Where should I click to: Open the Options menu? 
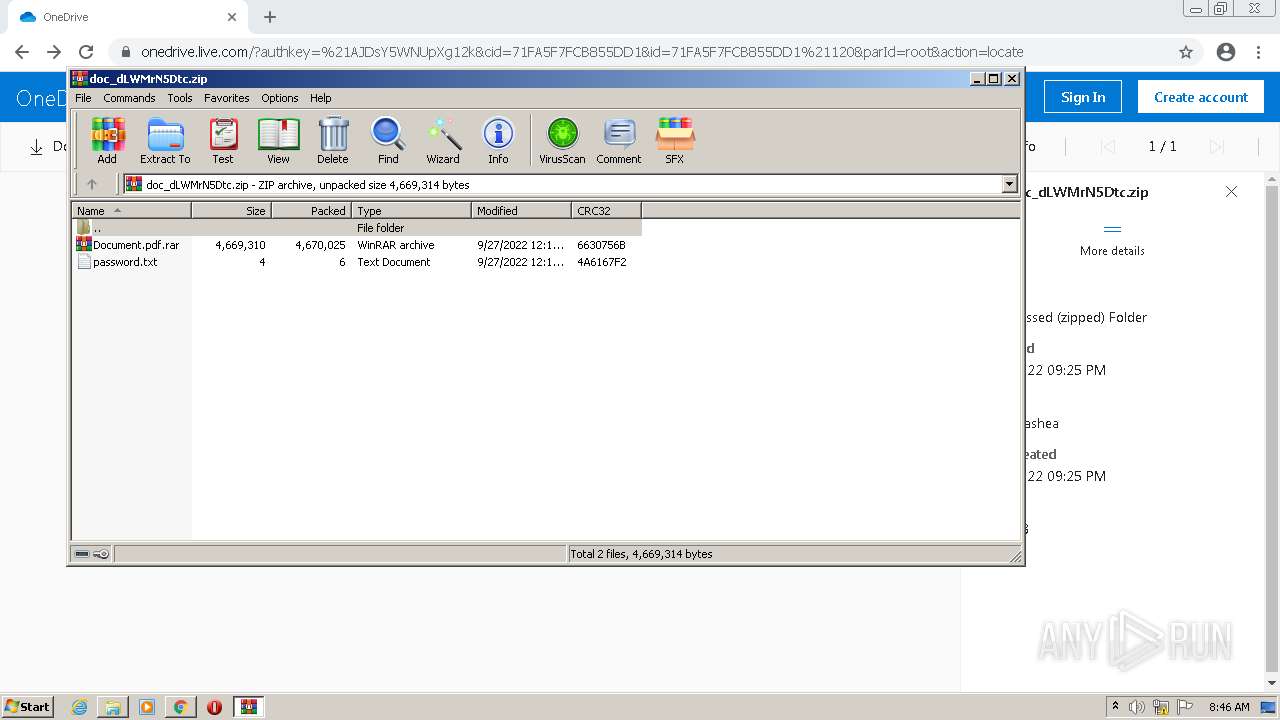tap(280, 98)
